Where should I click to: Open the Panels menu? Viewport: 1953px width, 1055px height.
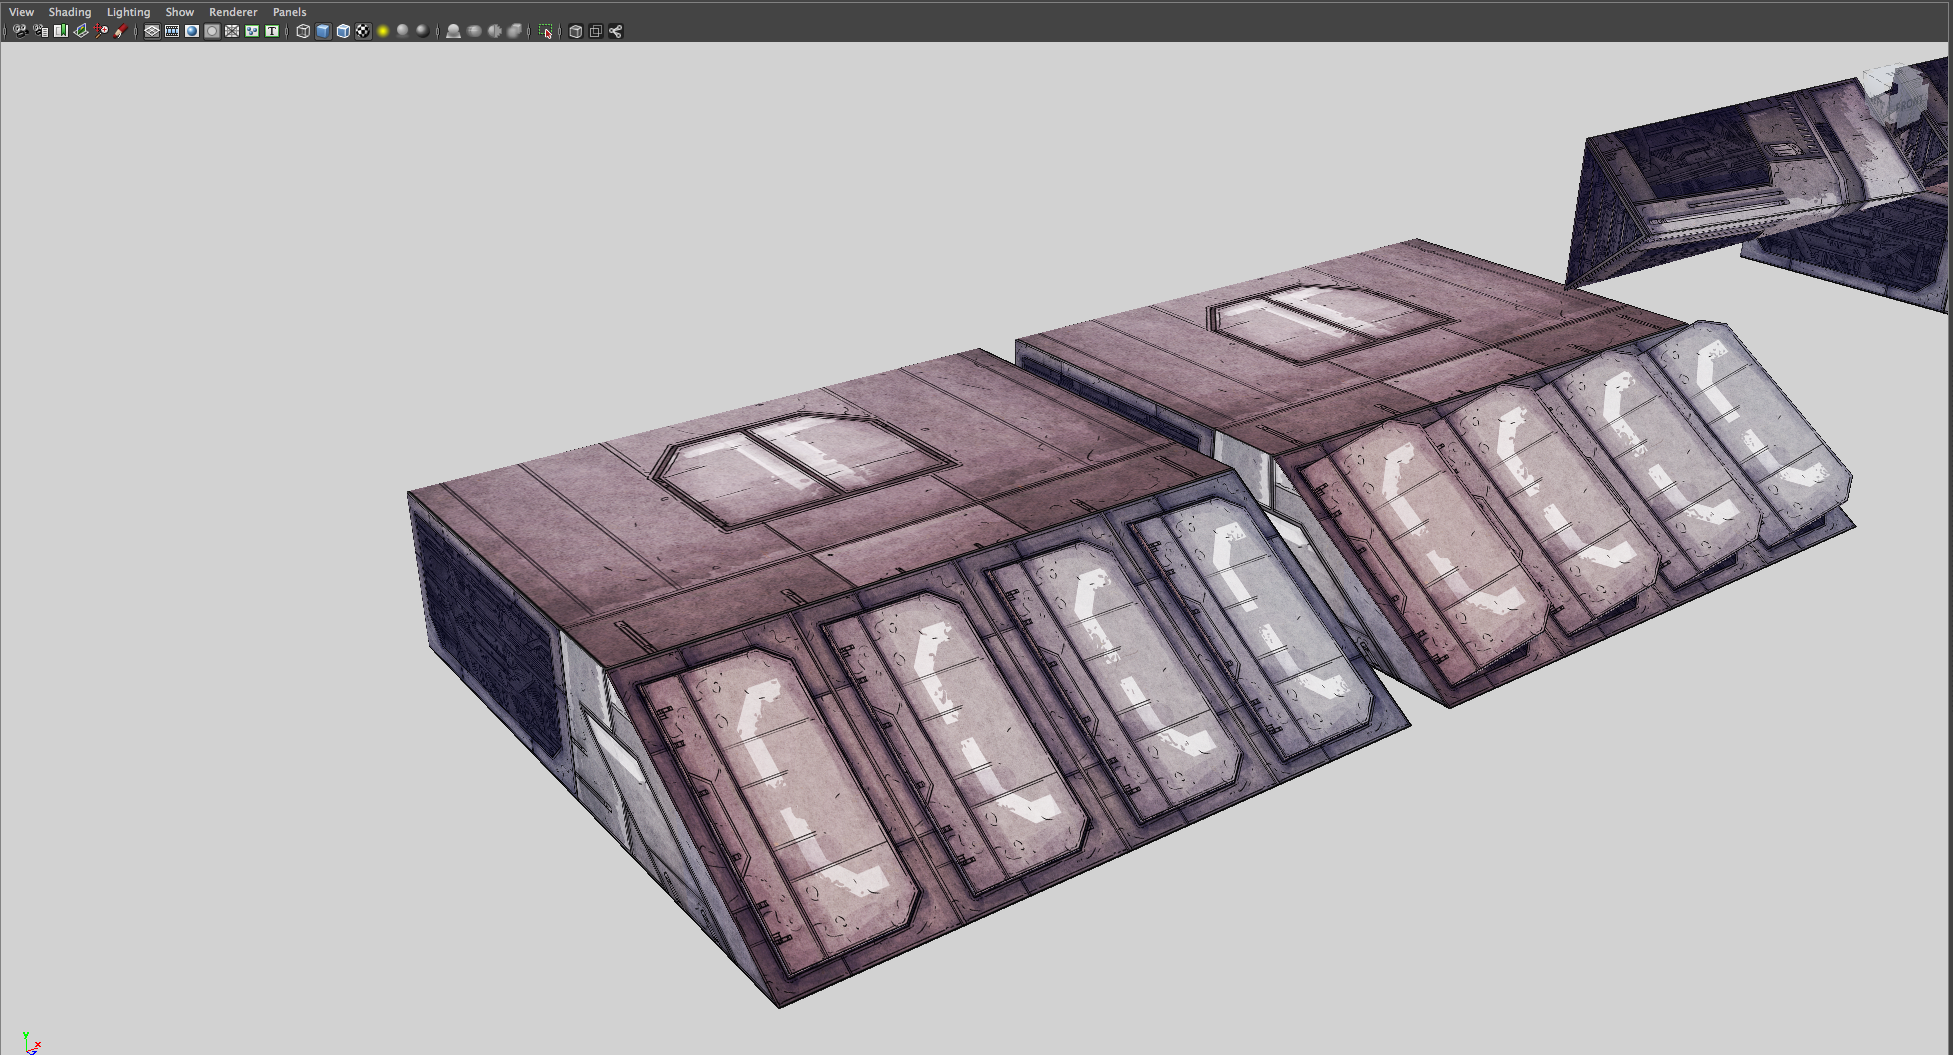click(x=289, y=12)
